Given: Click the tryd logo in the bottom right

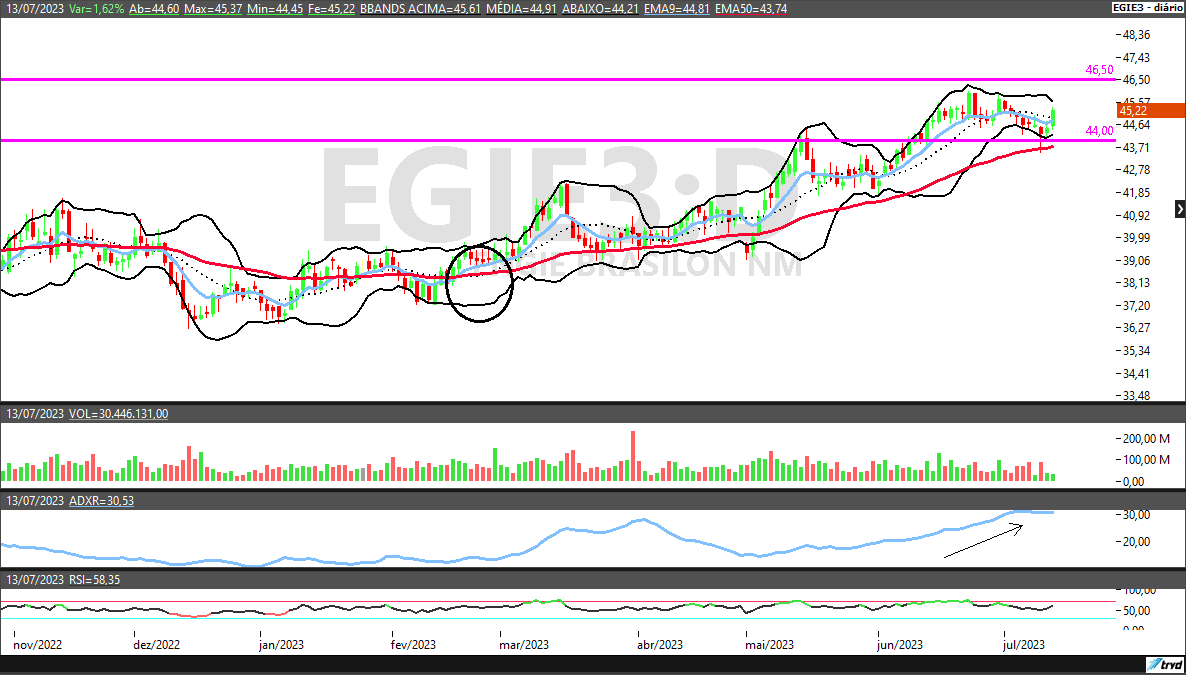Looking at the screenshot, I should [1165, 663].
